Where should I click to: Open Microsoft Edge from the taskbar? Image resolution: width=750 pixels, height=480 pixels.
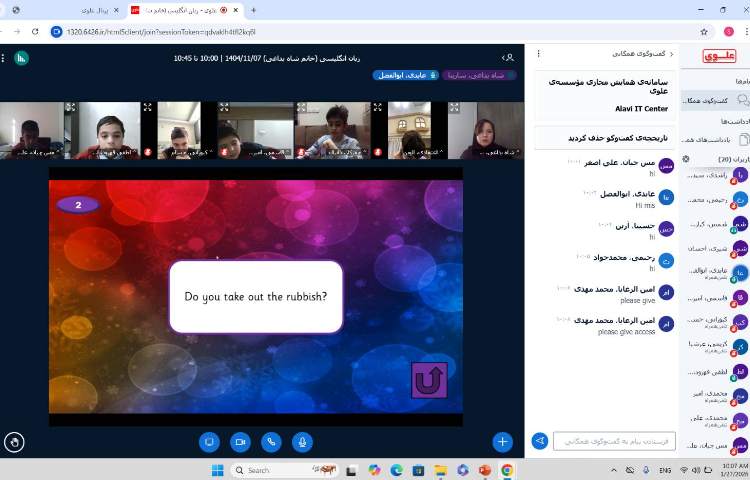396,470
